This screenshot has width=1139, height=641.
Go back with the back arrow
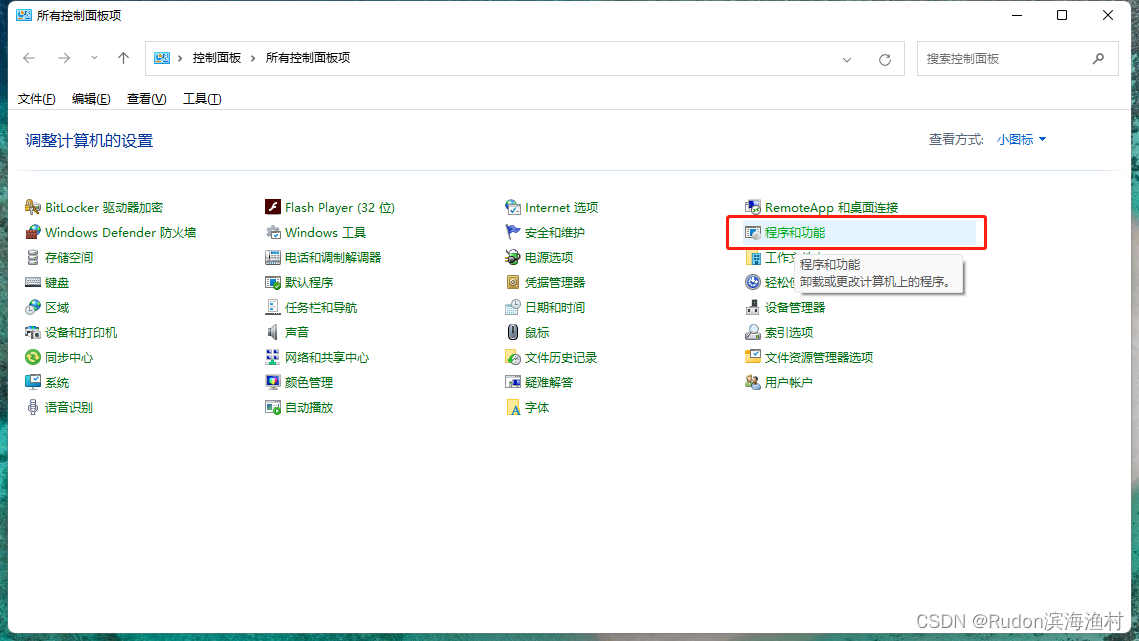tap(29, 58)
